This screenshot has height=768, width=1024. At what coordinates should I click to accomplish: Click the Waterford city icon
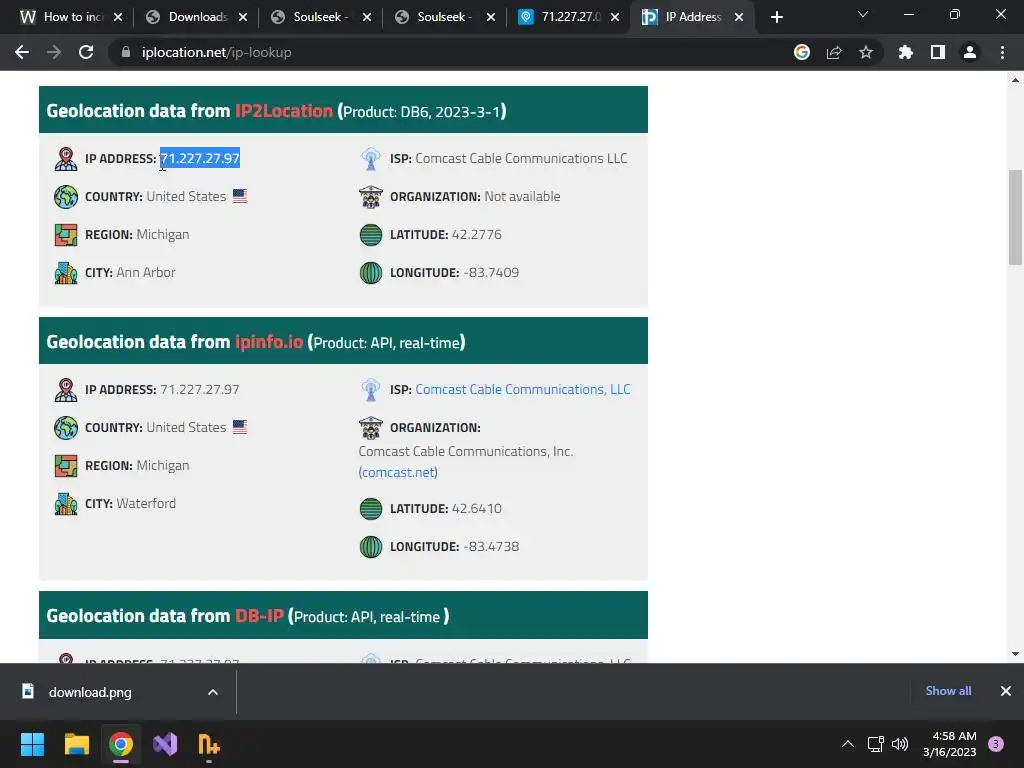[x=66, y=504]
